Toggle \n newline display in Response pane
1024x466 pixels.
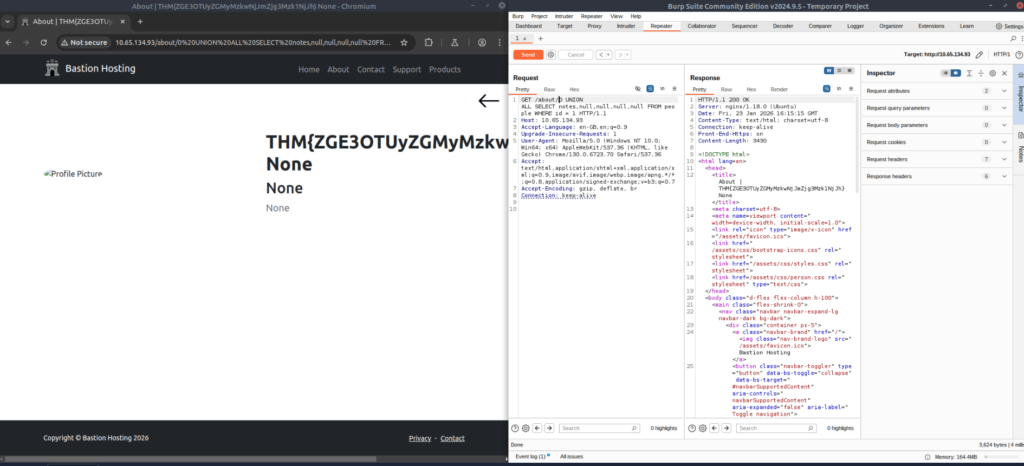[x=839, y=89]
